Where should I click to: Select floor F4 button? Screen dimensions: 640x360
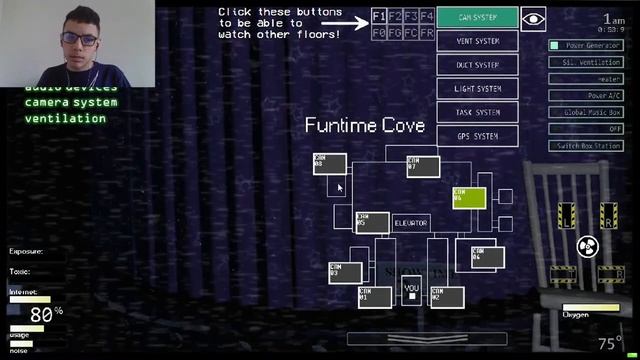(427, 17)
